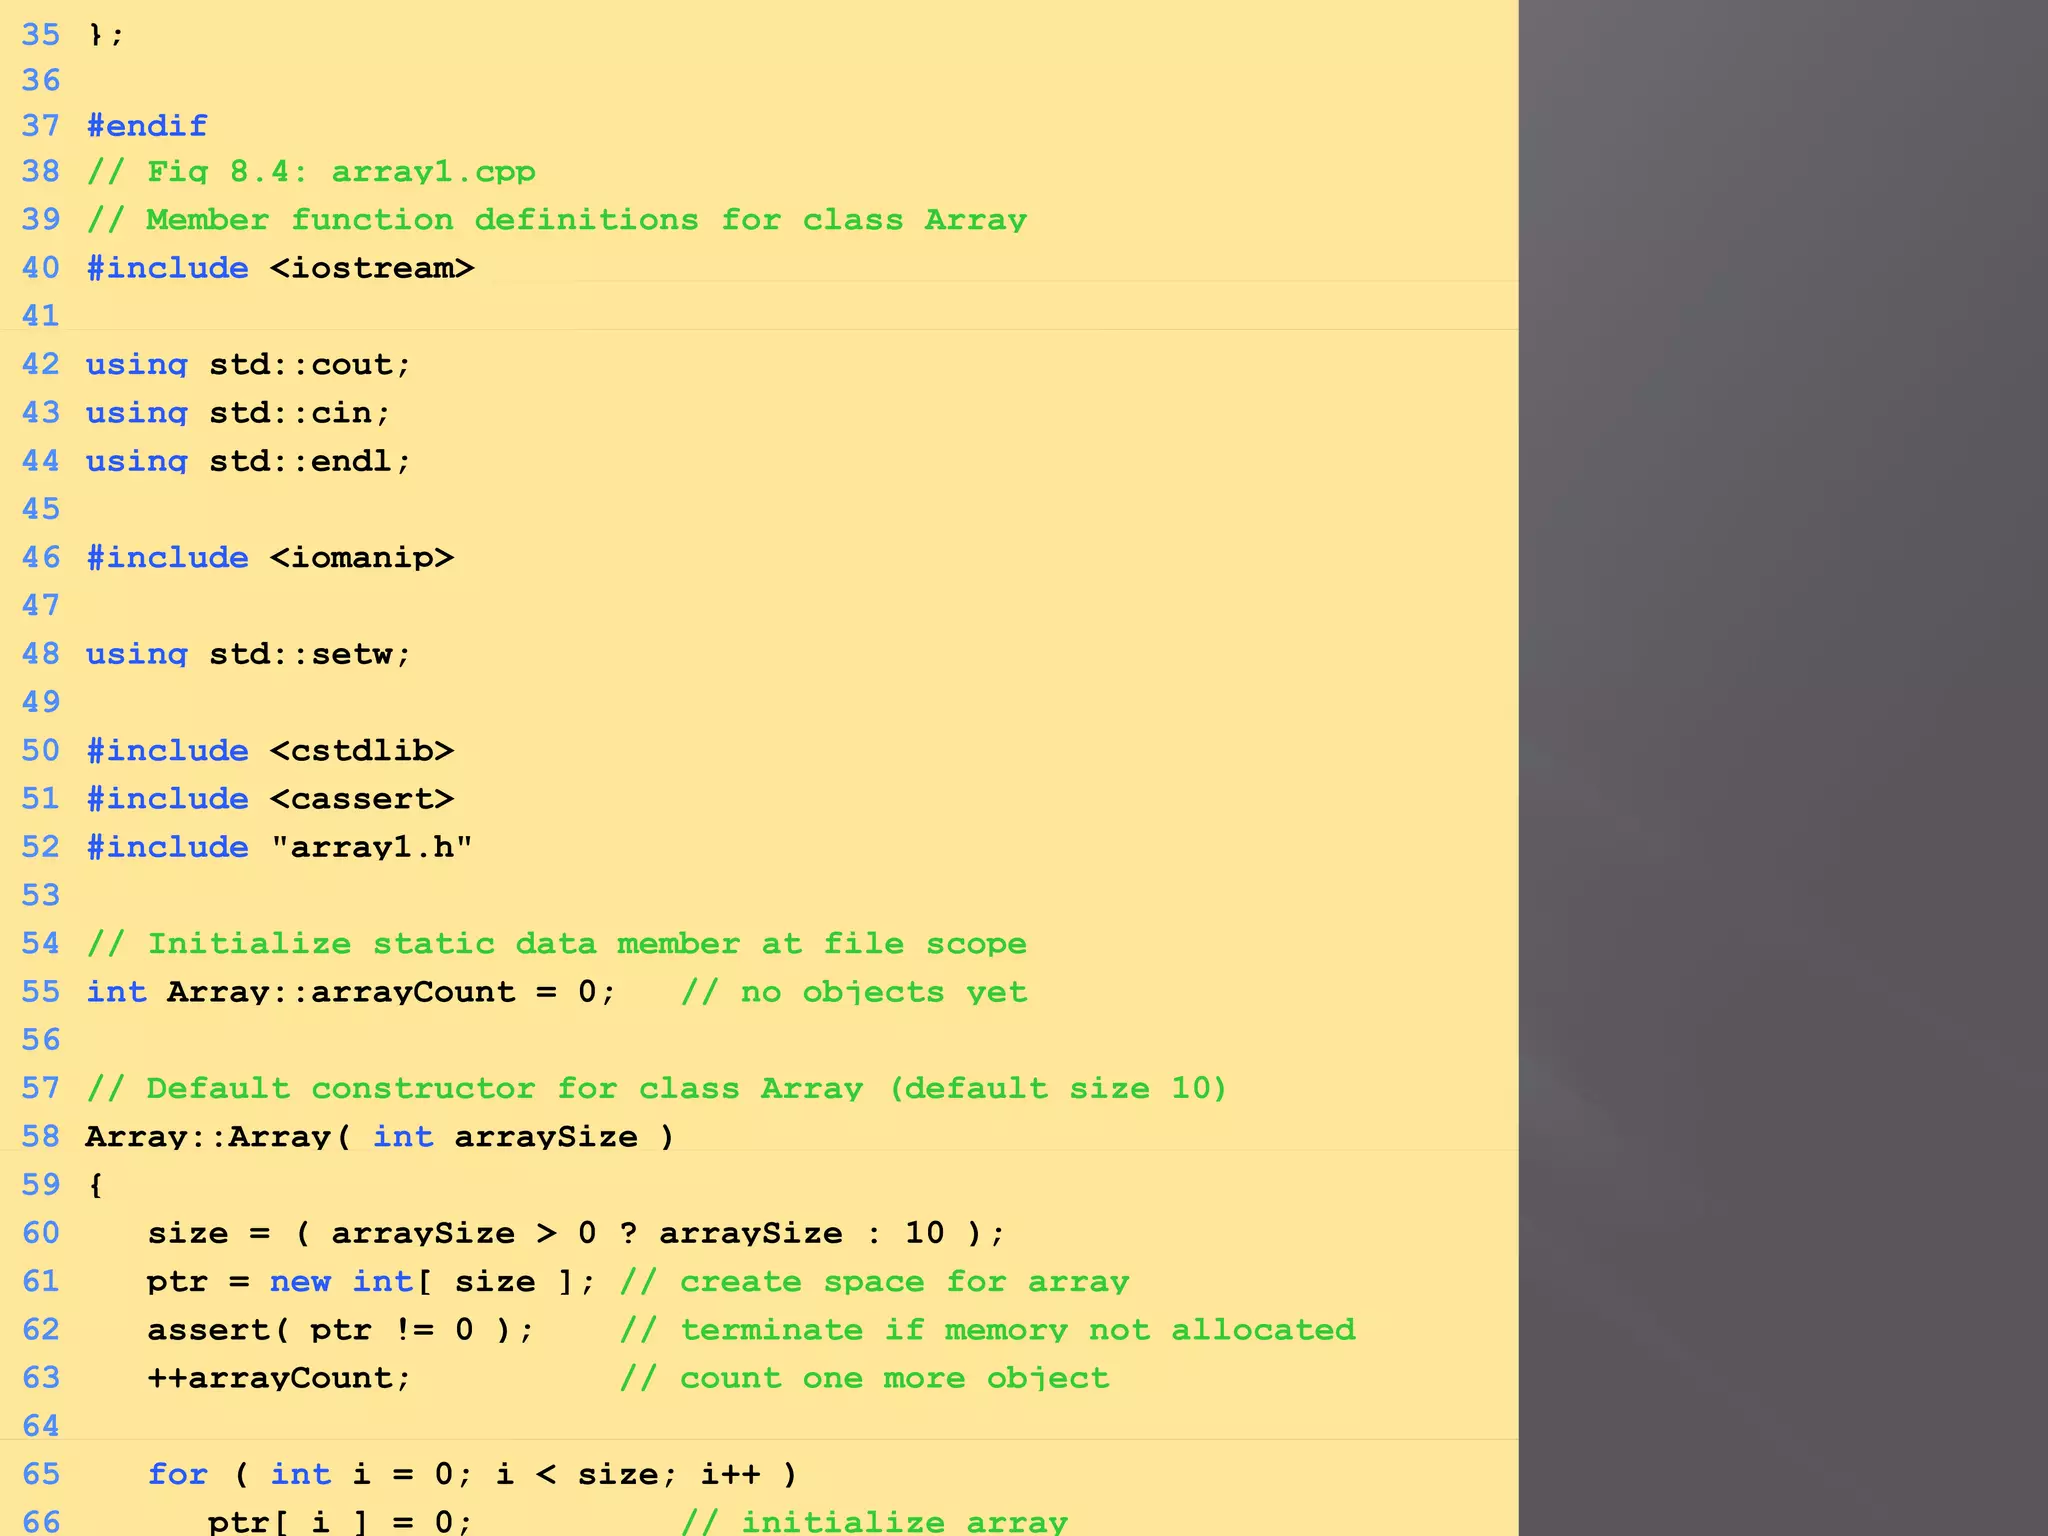The width and height of the screenshot is (2048, 1536).
Task: Click the opening brace on line 59
Action: (95, 1185)
